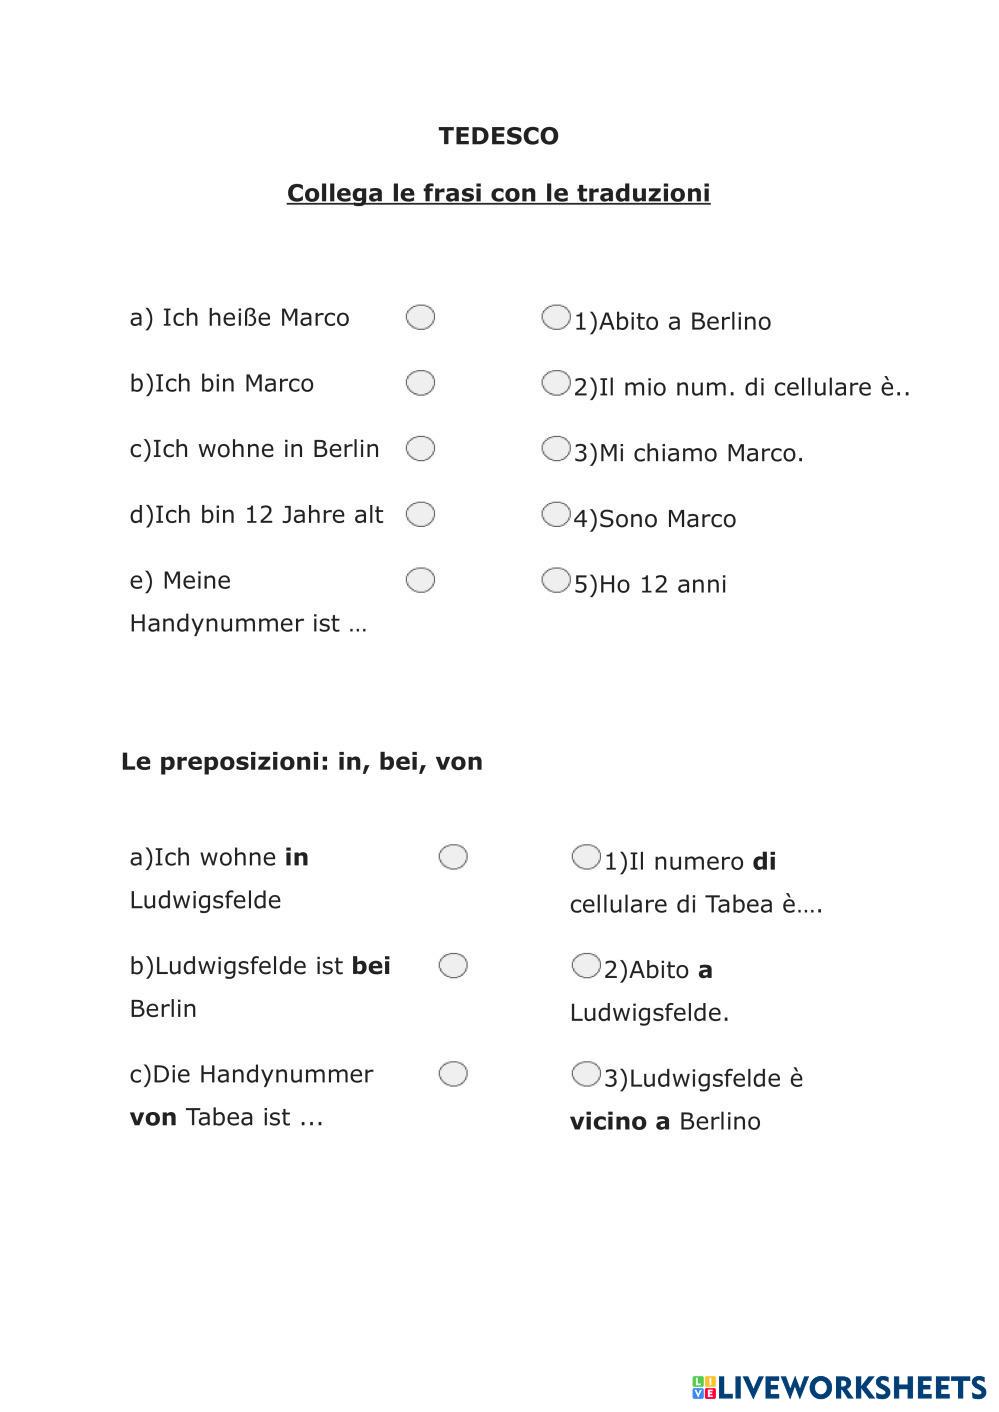
Task: Select circle before '3)Mi chiamo Marco'
Action: click(555, 449)
